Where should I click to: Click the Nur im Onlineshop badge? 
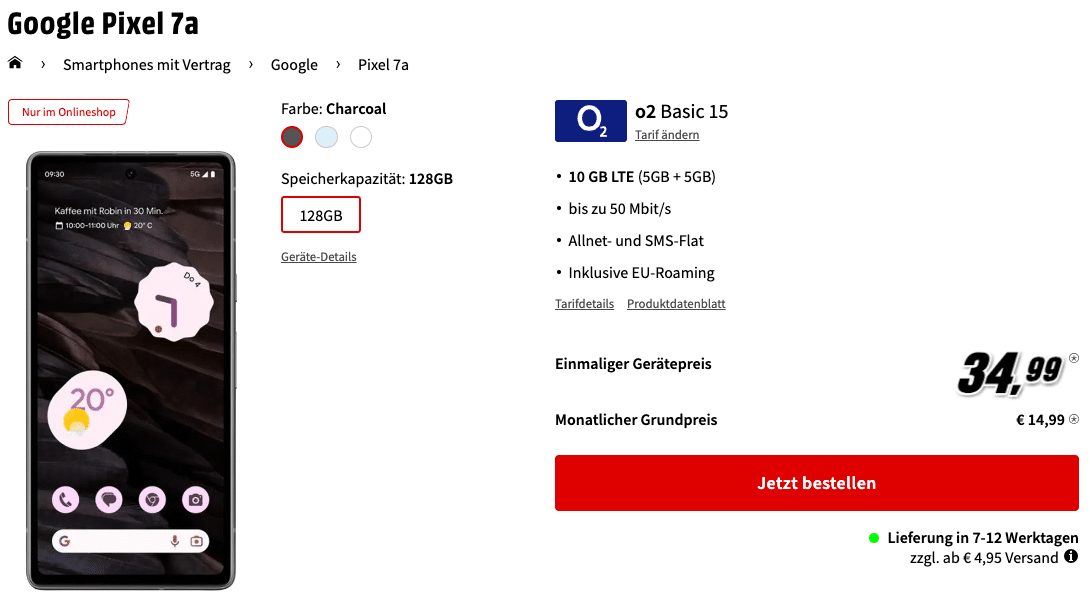(68, 112)
